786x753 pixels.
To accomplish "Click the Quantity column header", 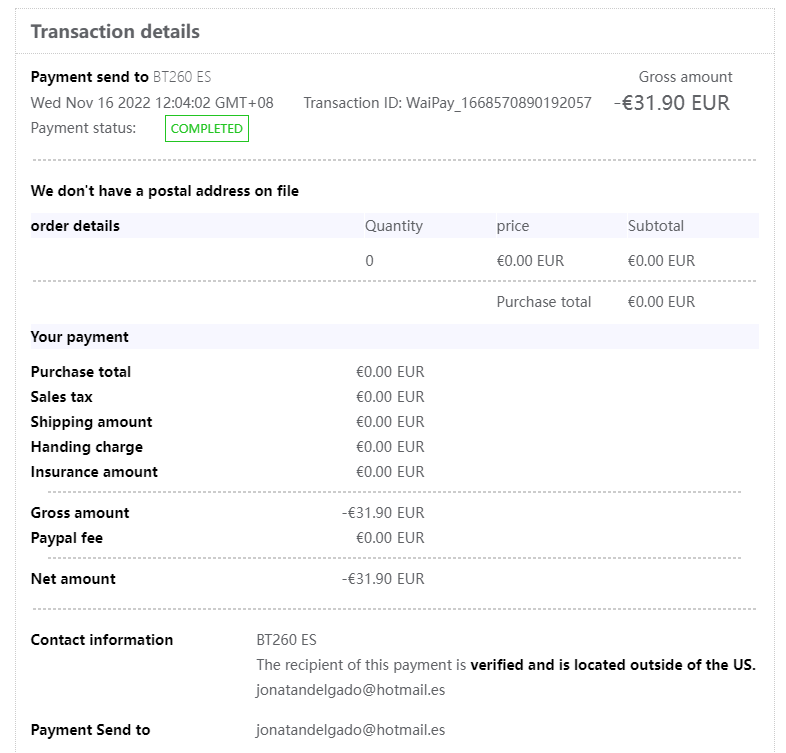I will [x=393, y=226].
